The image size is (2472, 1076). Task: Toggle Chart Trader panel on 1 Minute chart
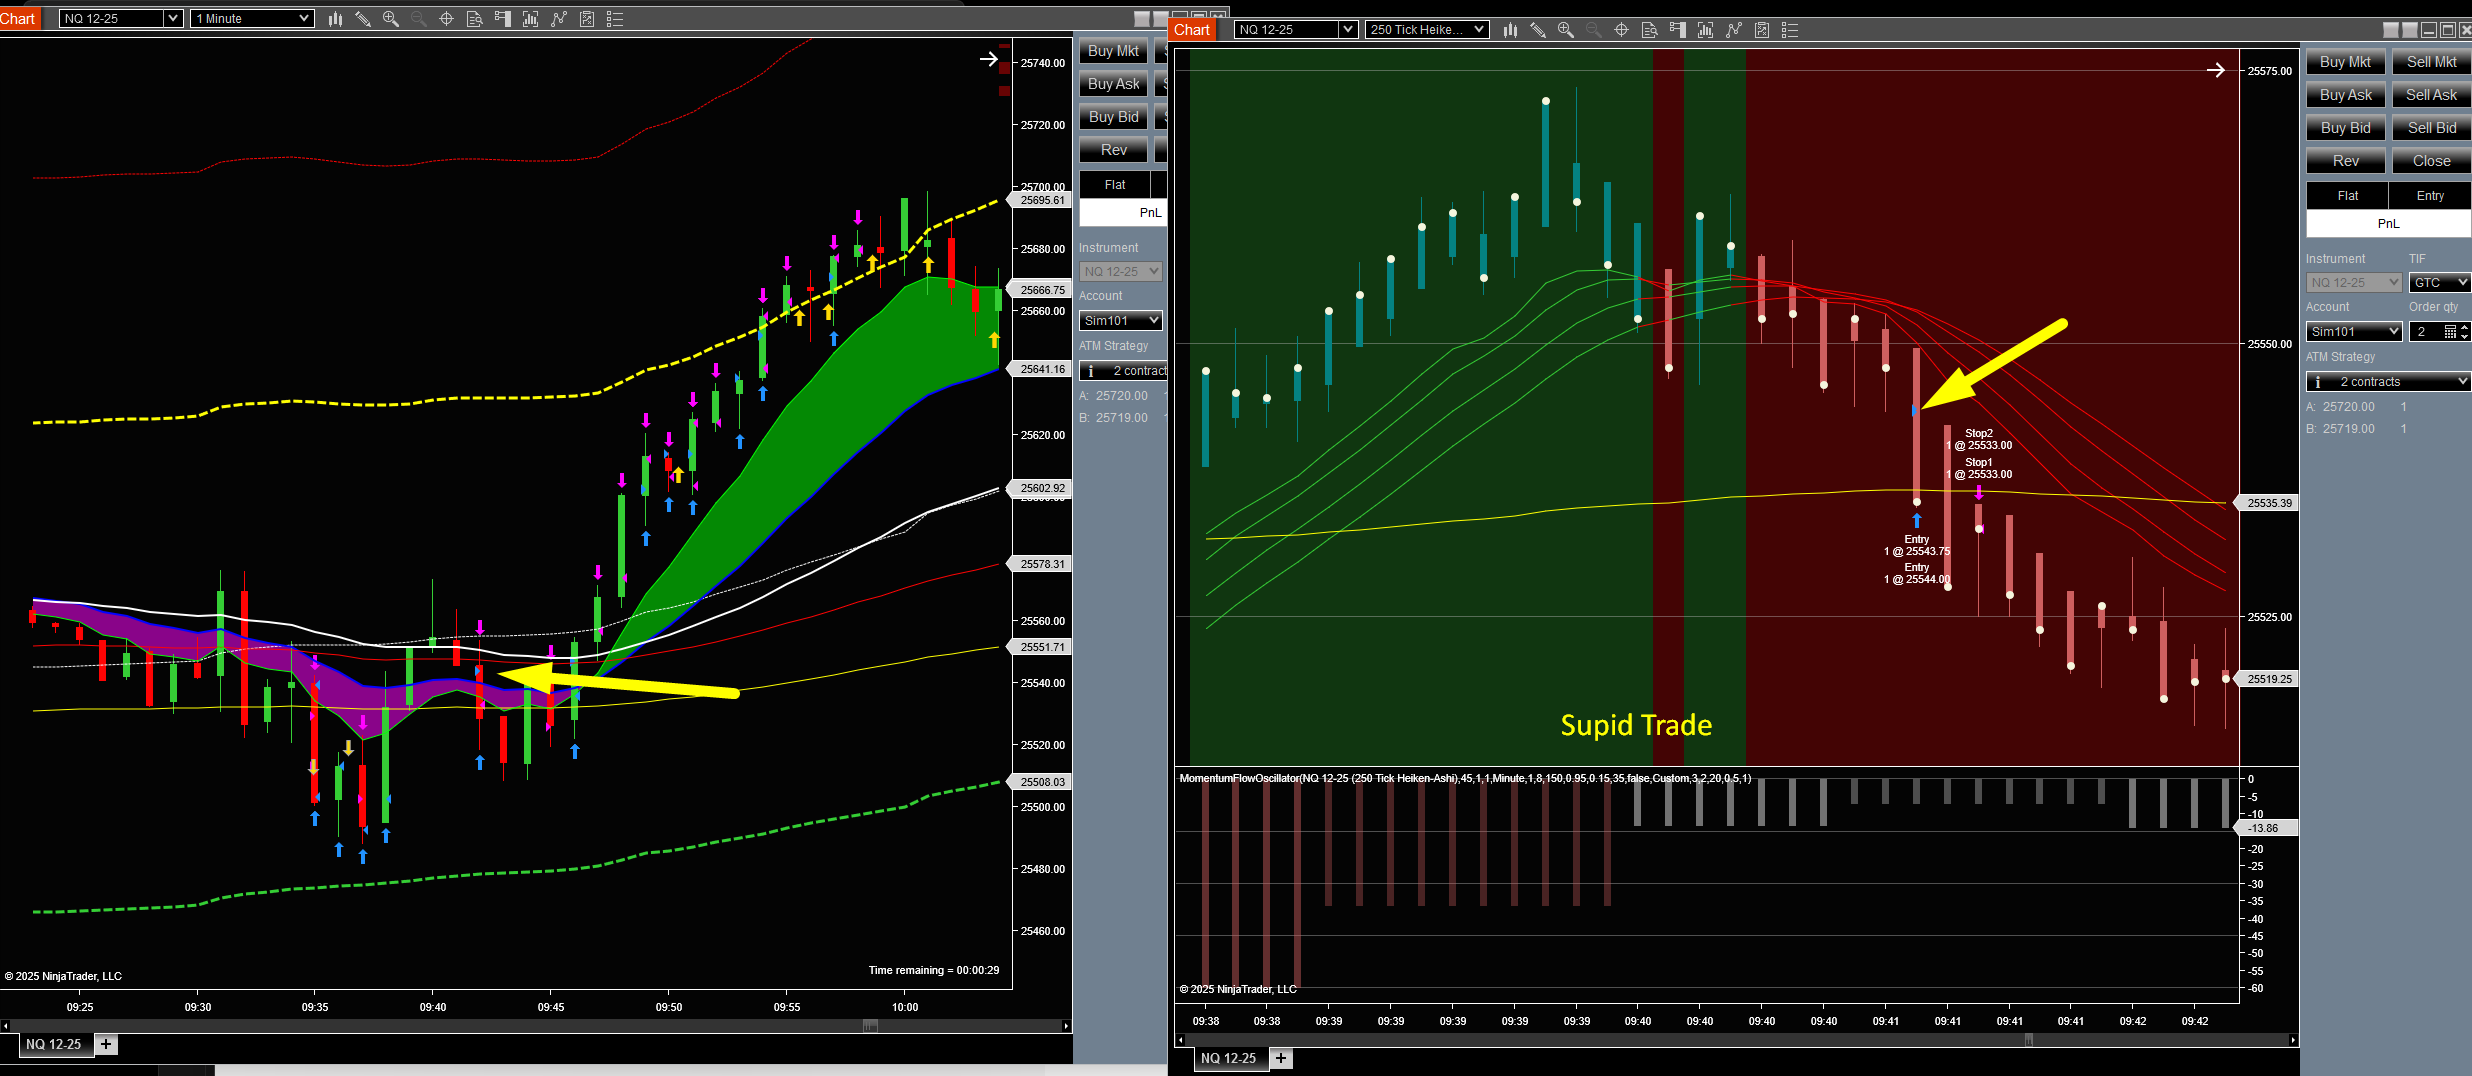click(503, 19)
